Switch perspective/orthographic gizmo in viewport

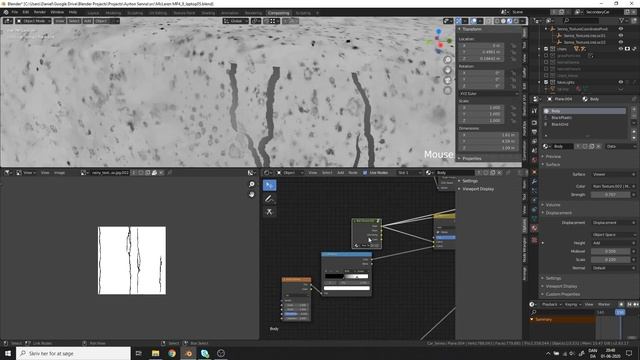pos(448,91)
